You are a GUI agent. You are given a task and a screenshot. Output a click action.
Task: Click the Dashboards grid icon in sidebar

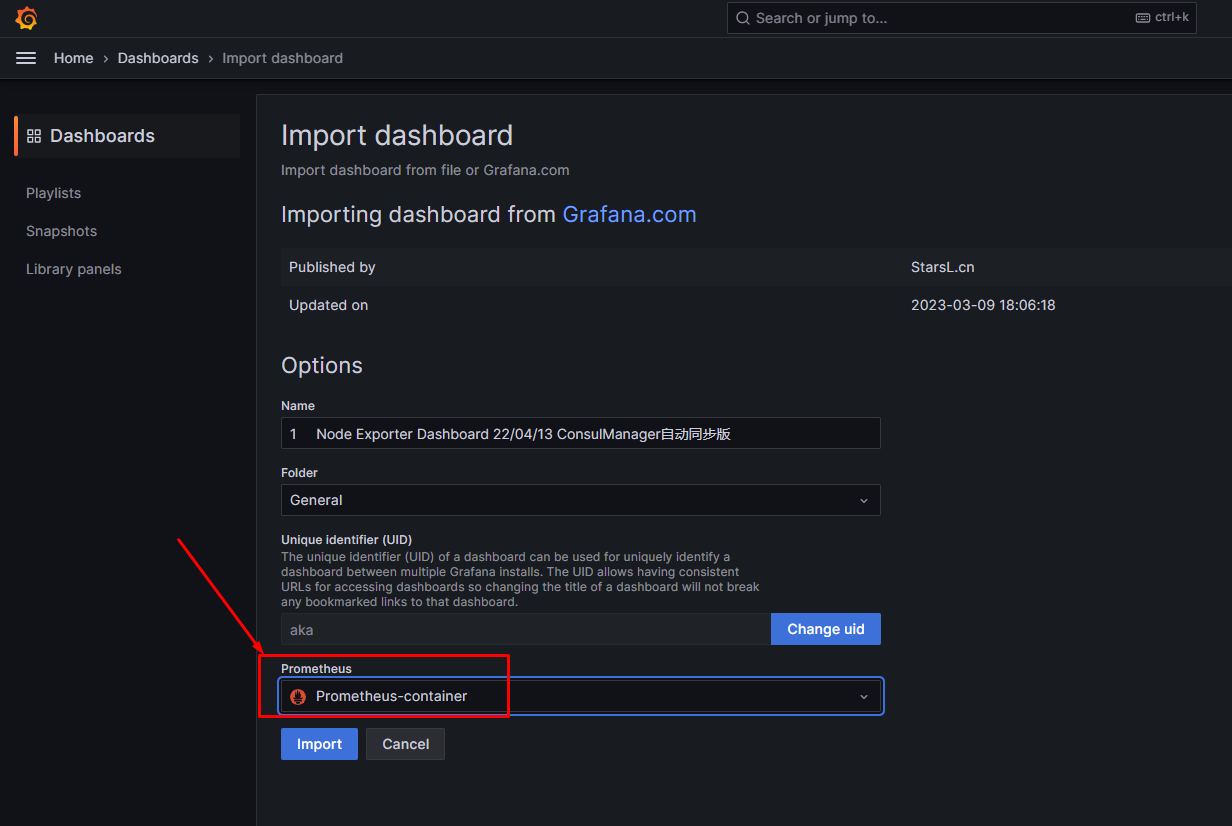(x=34, y=136)
